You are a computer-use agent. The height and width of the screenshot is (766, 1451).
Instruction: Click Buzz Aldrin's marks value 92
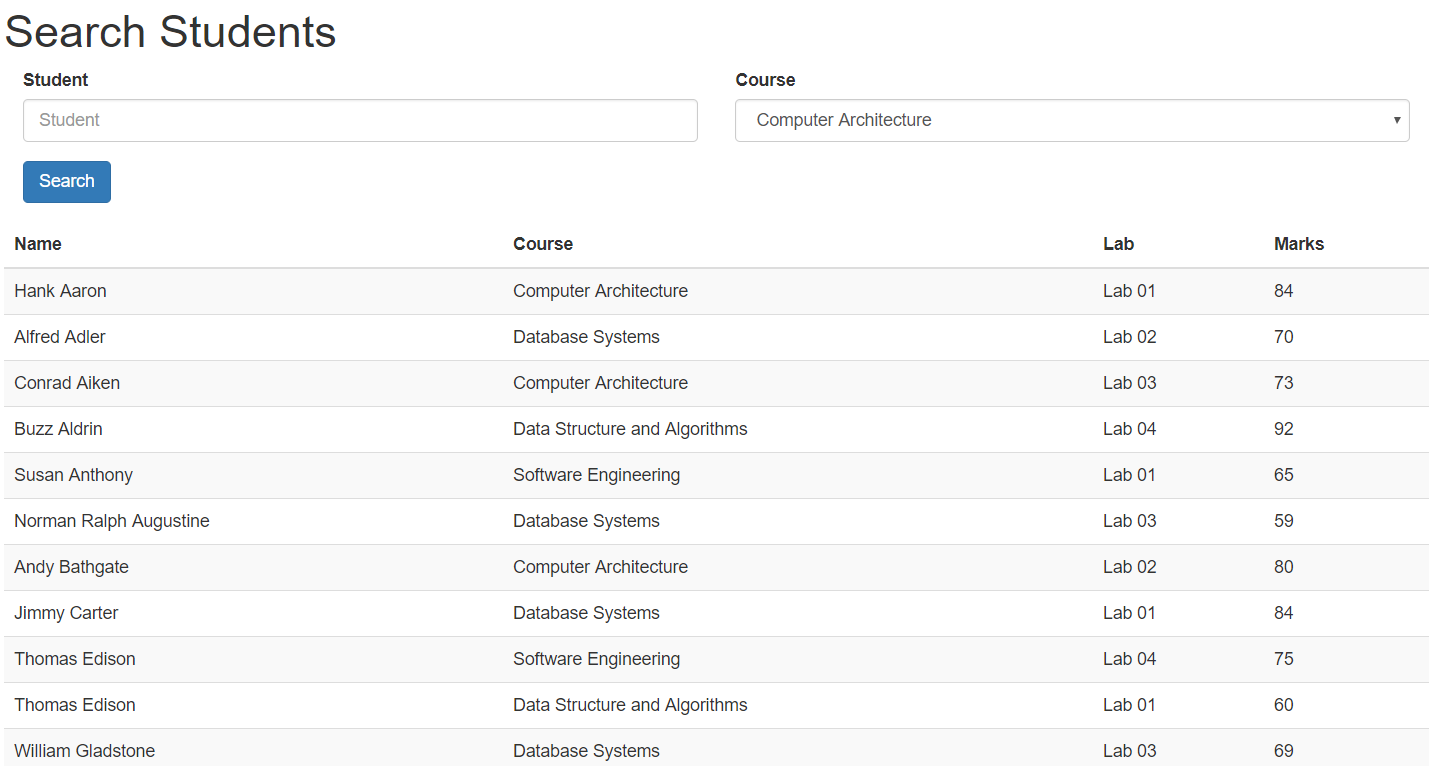pos(1283,429)
